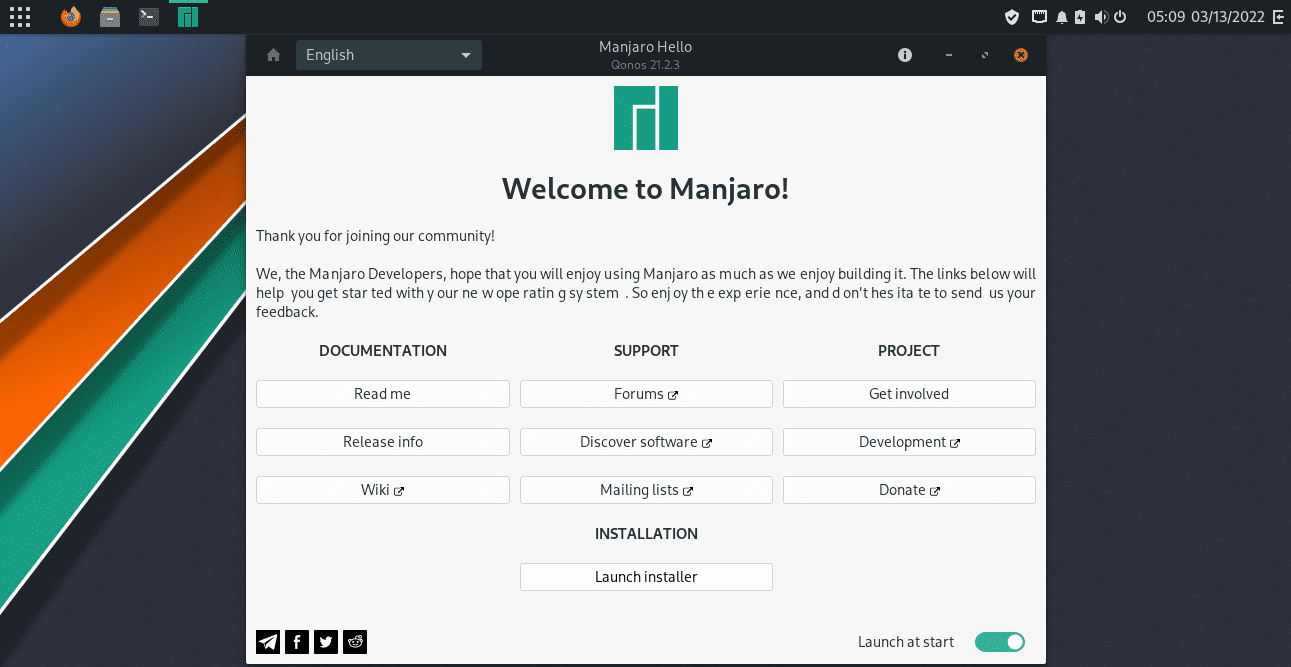Screen dimensions: 1291x667
Task: Click the Manjaro Hello taskbar icon
Action: 188,16
